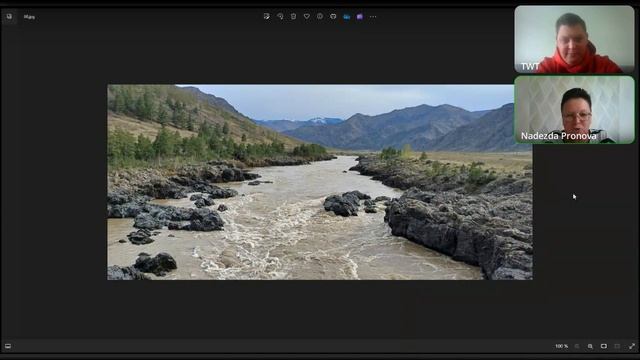Click the Nadezda Pronova name label
Screen dimensions: 640x360
(x=558, y=136)
